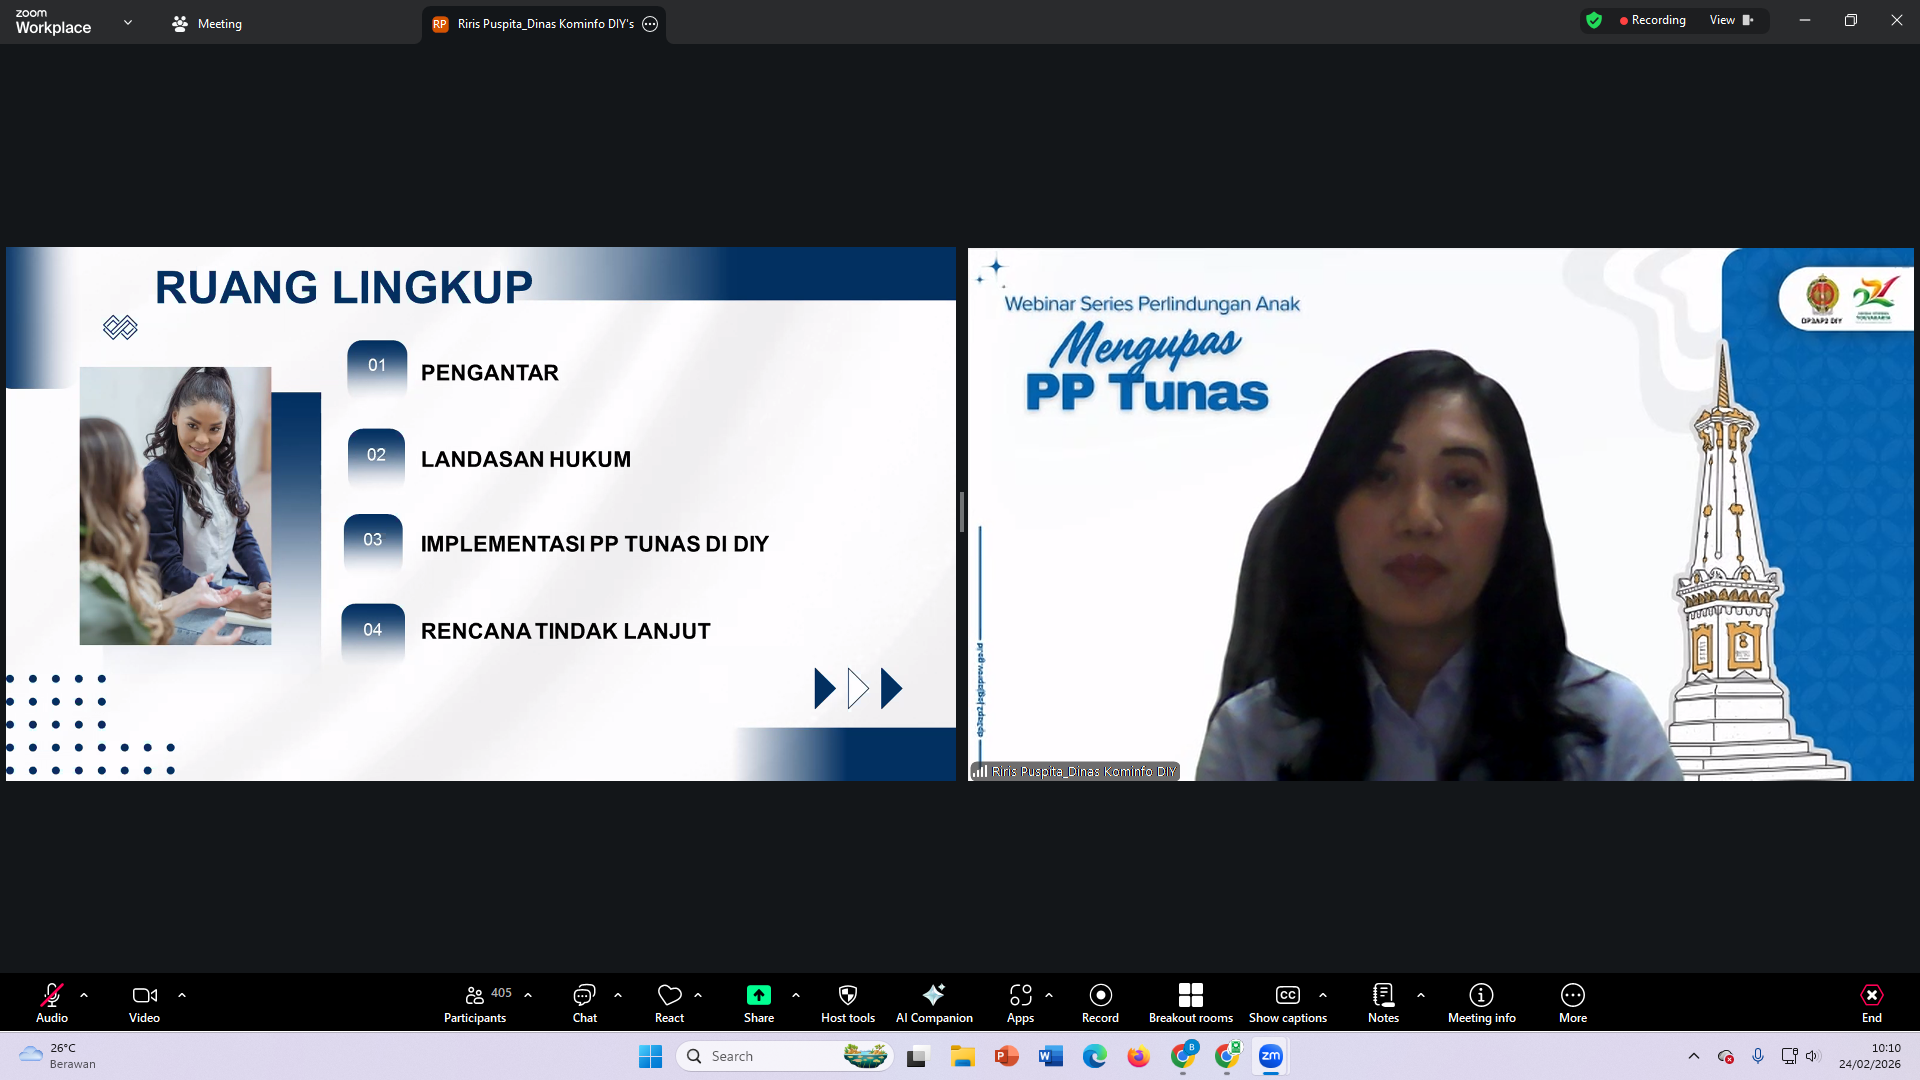Image resolution: width=1920 pixels, height=1080 pixels.
Task: Click the End meeting button
Action: click(1871, 1002)
